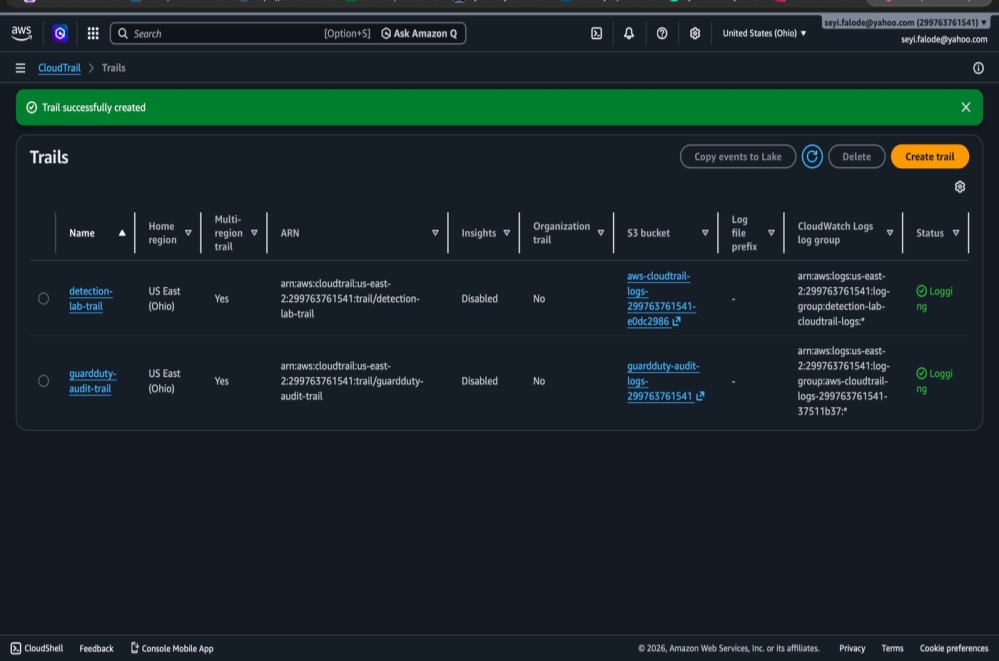Open the AWS console home logo
This screenshot has height=661, width=999.
click(21, 33)
